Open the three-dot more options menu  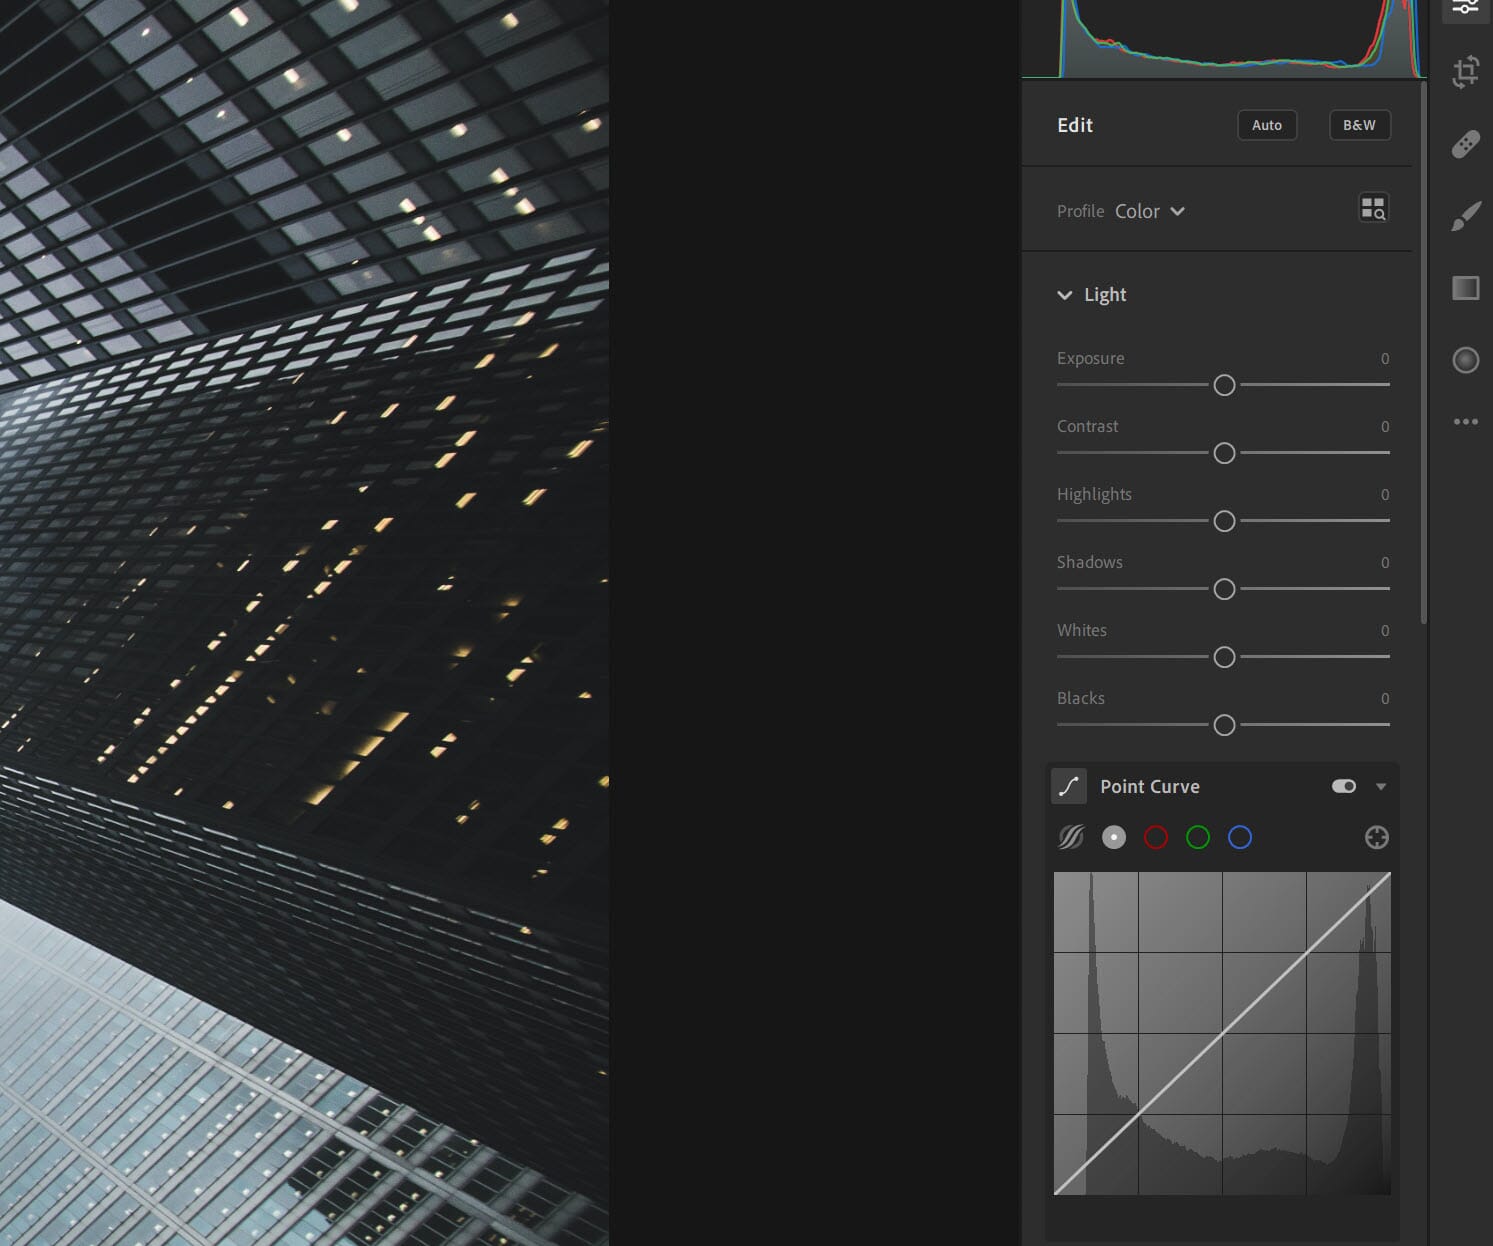(x=1466, y=422)
